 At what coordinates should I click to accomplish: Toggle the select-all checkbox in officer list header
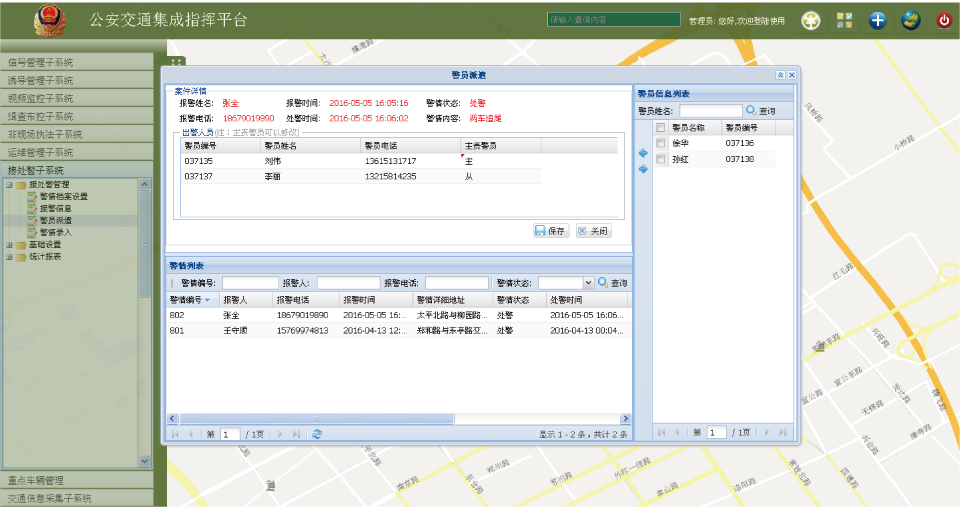[x=660, y=128]
